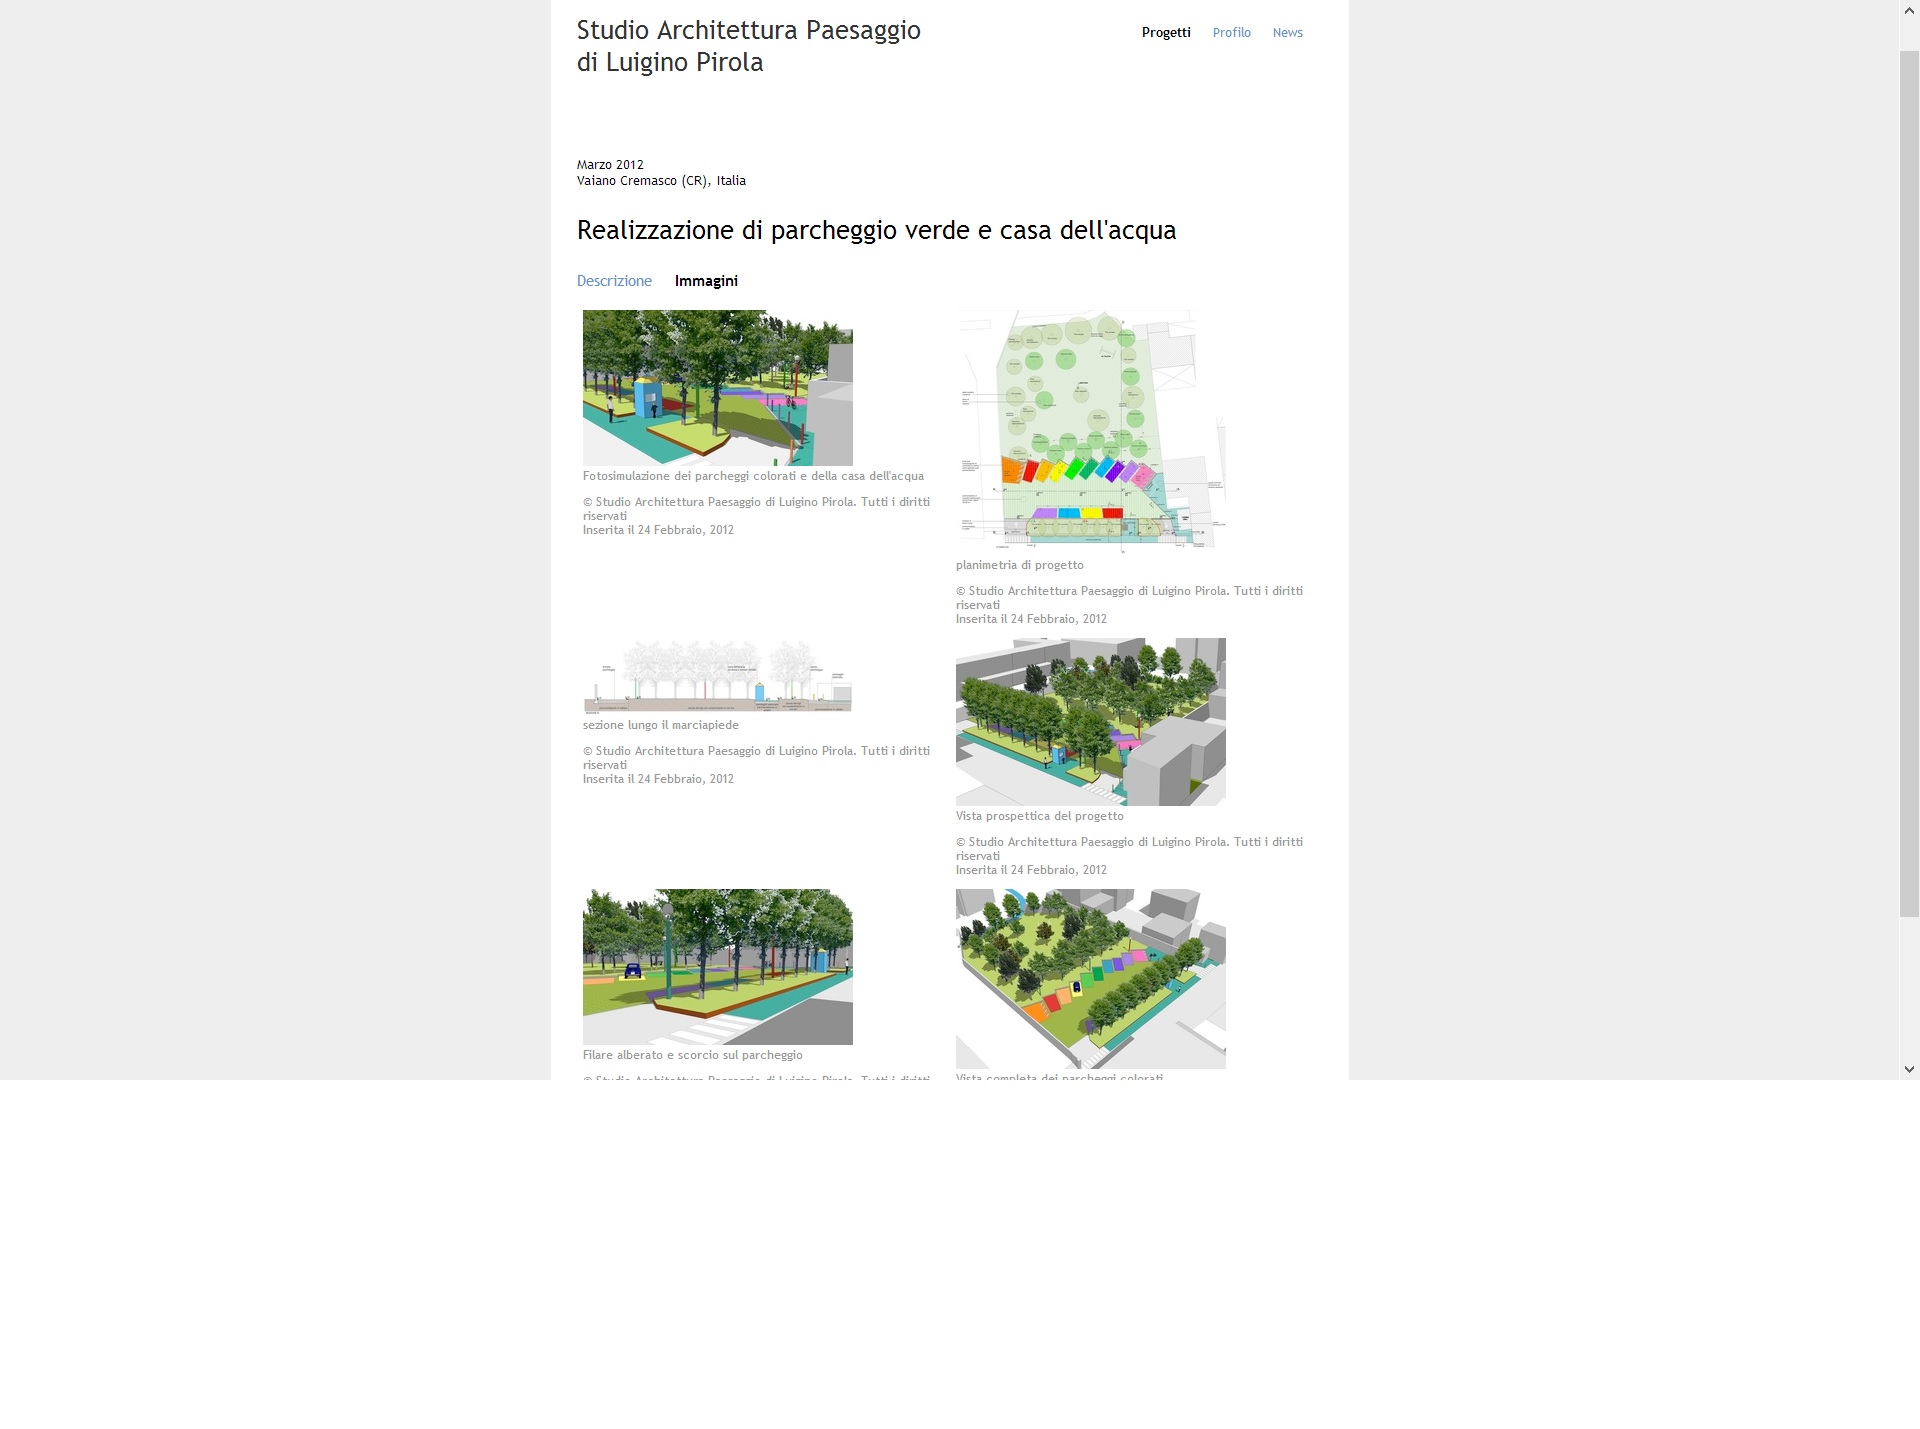This screenshot has width=1920, height=1429.
Task: Click the vertical scrollbar thumb
Action: [1909, 483]
